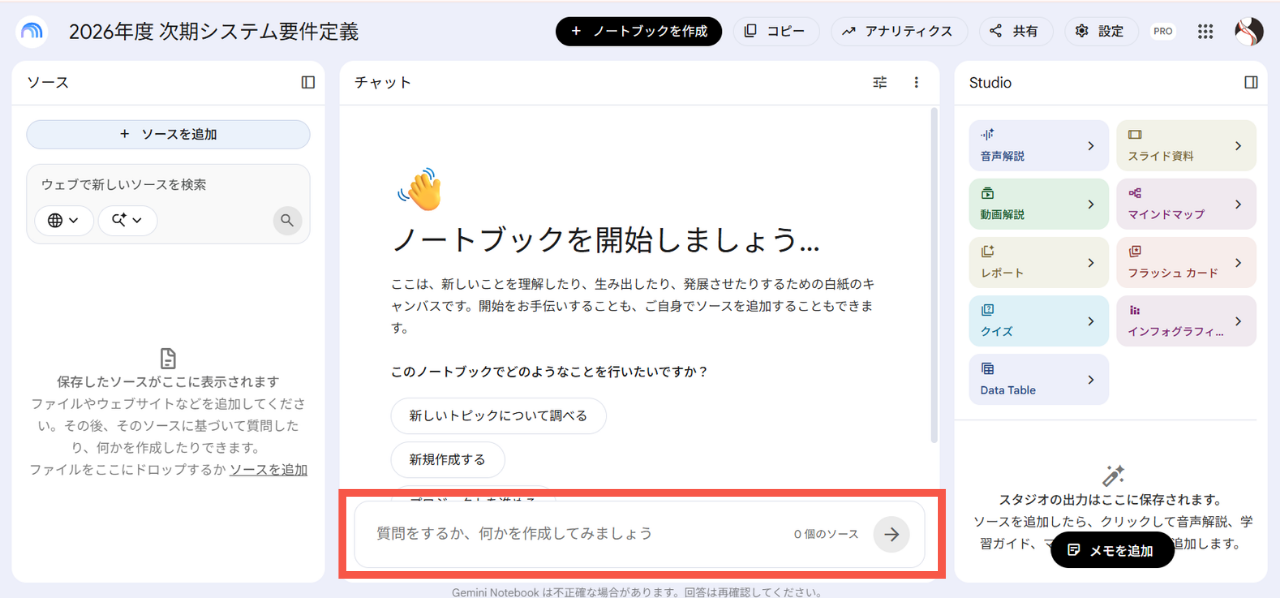This screenshot has height=598, width=1280.
Task: Click the magic wand icon in Studio
Action: coord(1113,475)
